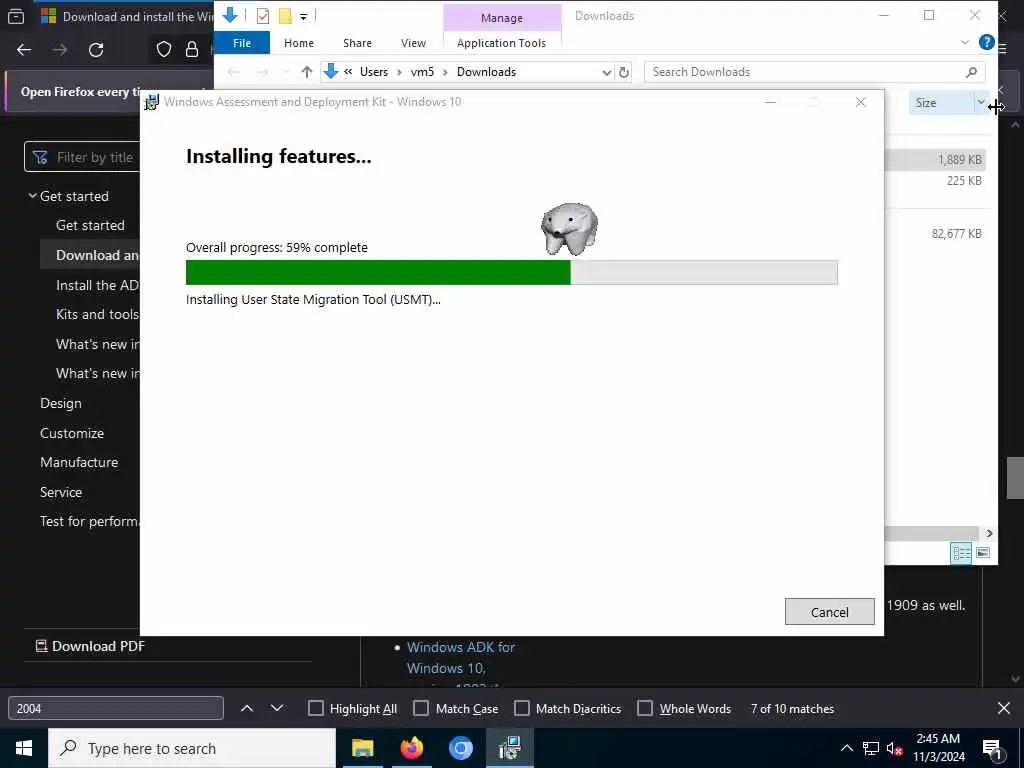1024x768 pixels.
Task: Click the find bar search field
Action: [x=116, y=709]
